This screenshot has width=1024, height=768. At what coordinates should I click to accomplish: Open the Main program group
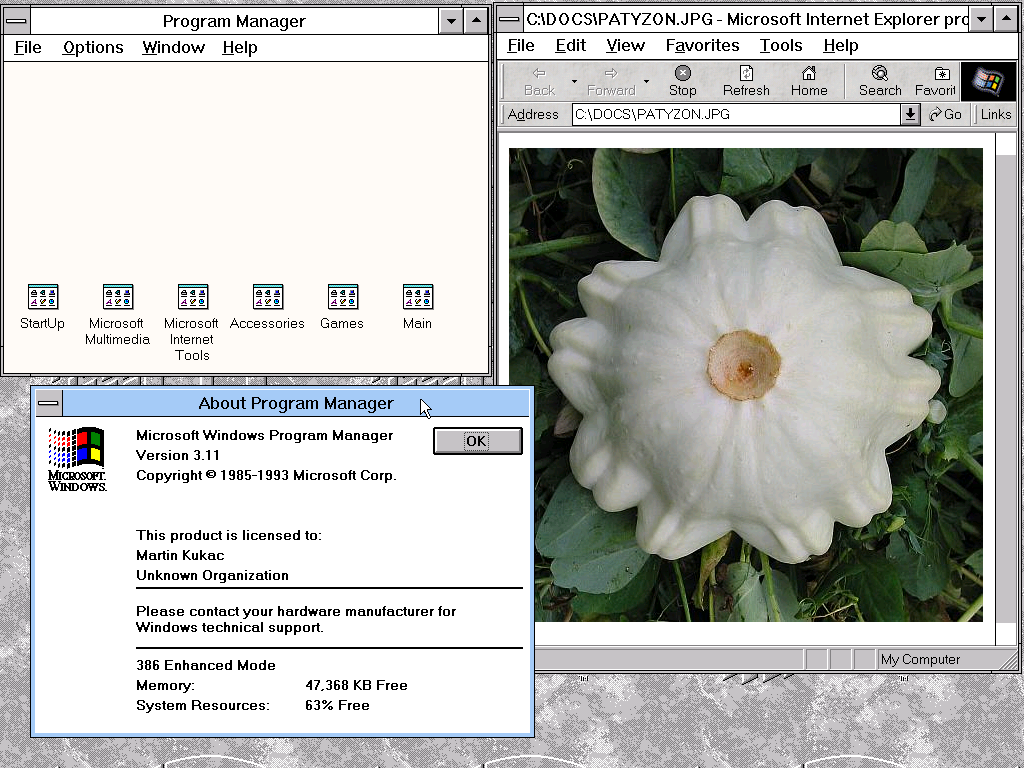(x=417, y=298)
